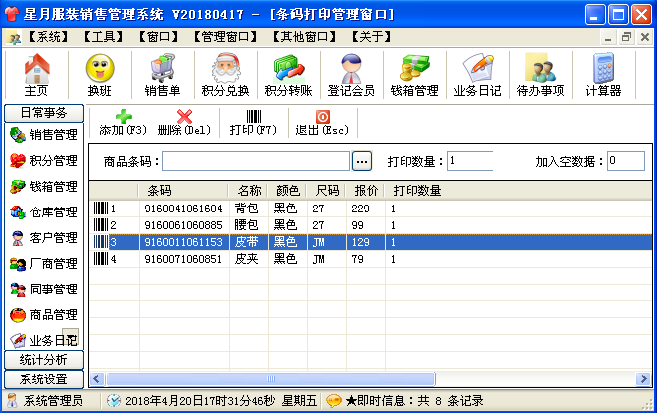Select barcode 9160071060851 row

coord(371,259)
